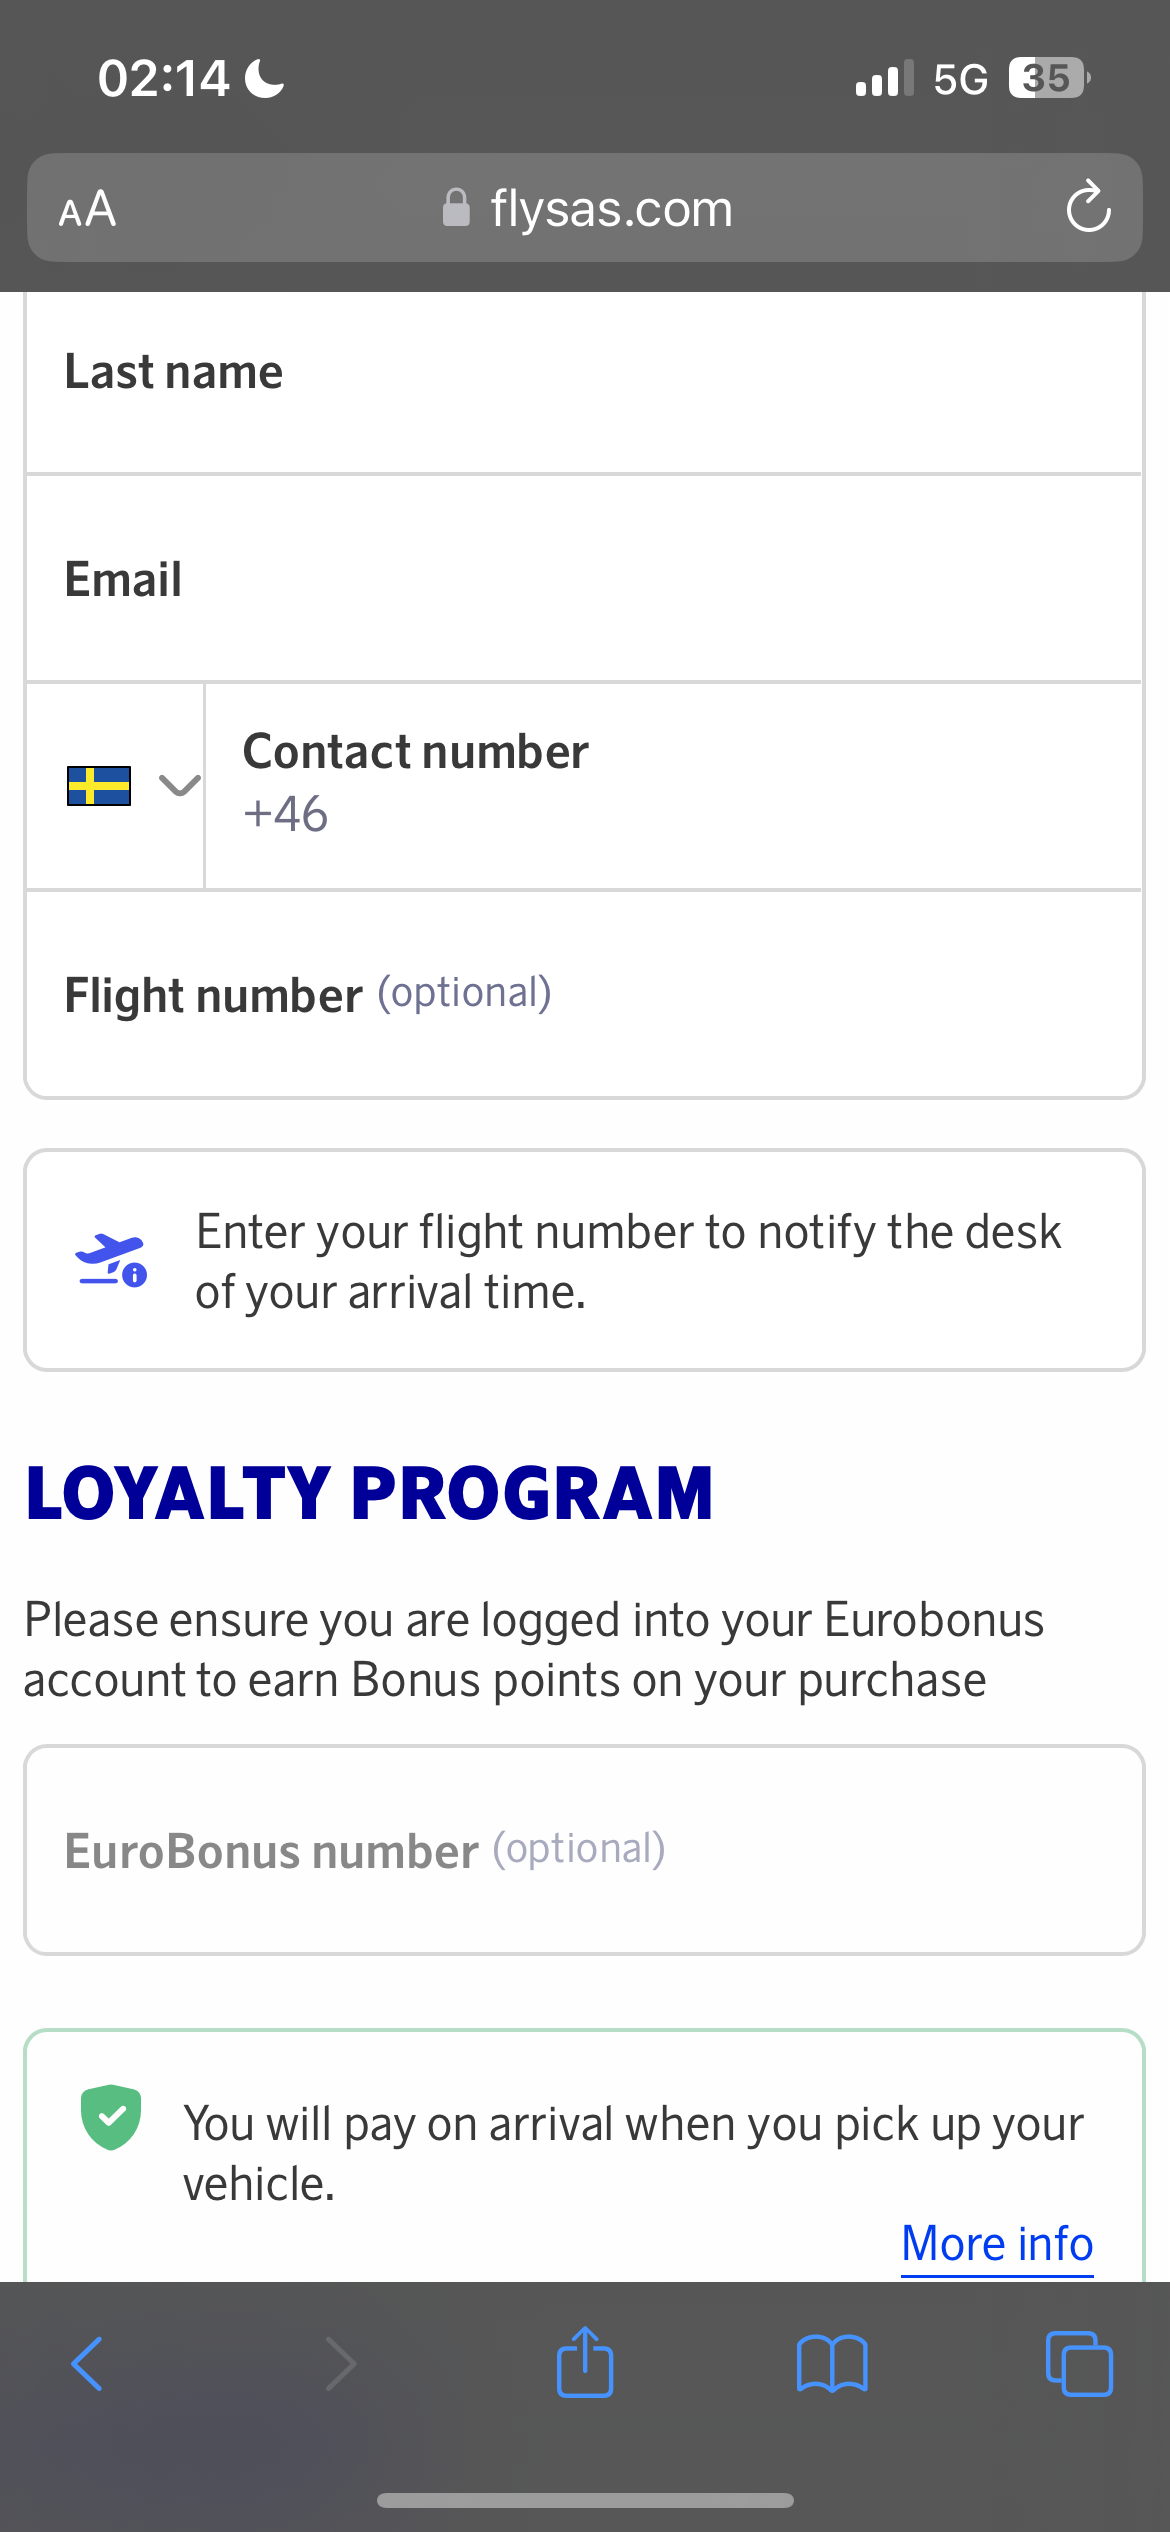Show open tabs overview icon
This screenshot has width=1170, height=2532.
click(1079, 2364)
